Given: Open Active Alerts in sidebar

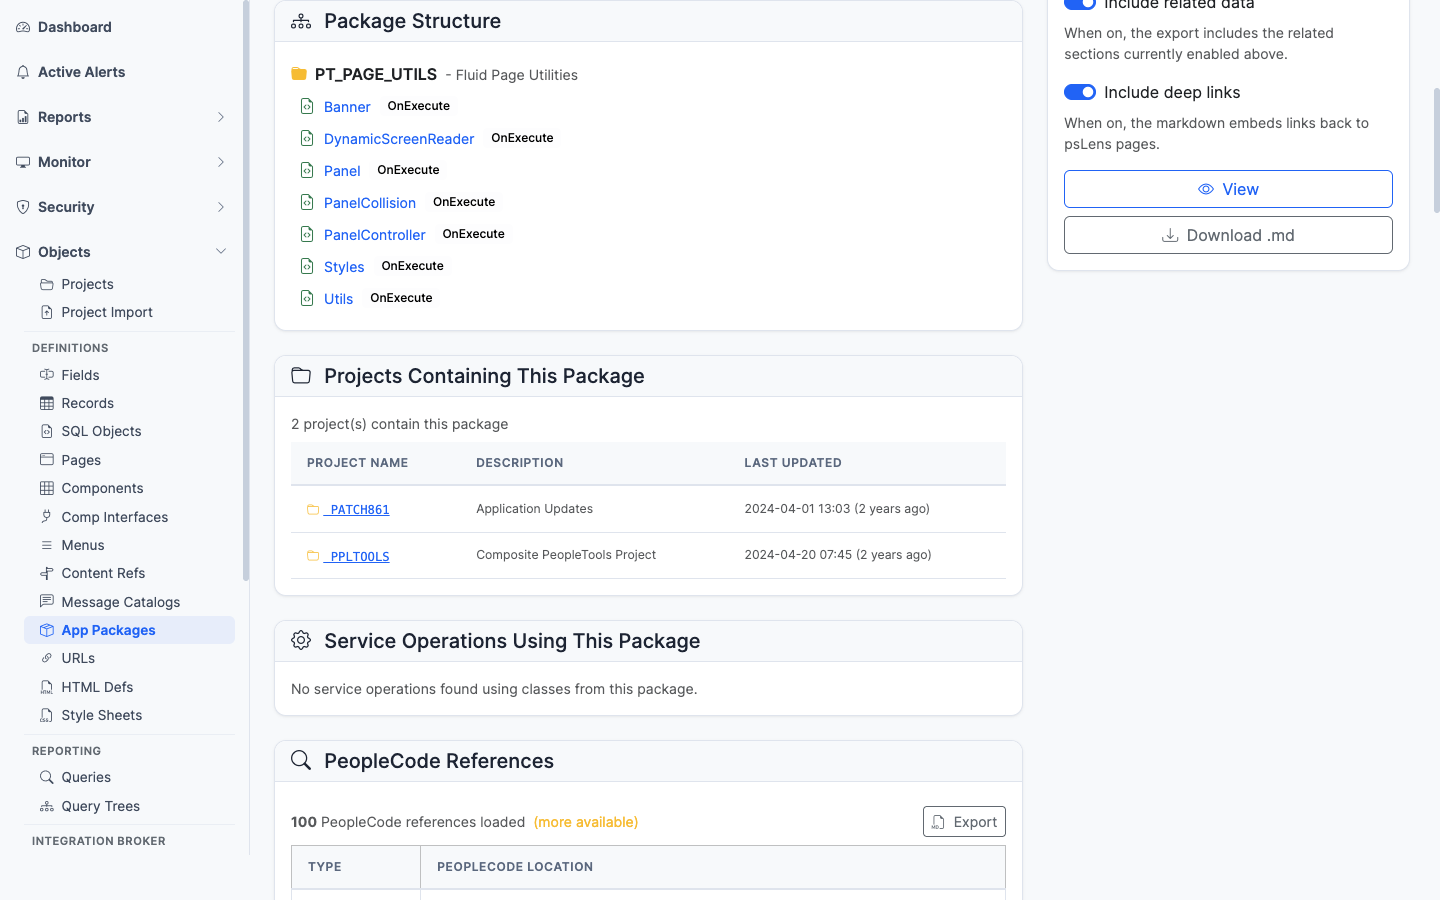Looking at the screenshot, I should [82, 72].
